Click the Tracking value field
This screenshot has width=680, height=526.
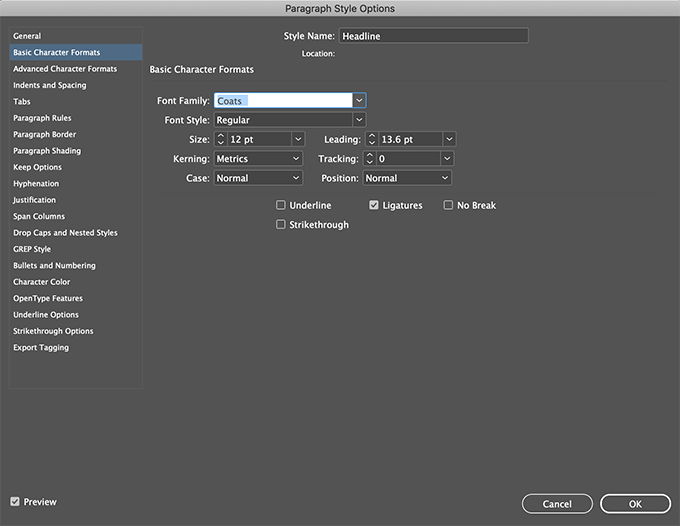pyautogui.click(x=408, y=159)
